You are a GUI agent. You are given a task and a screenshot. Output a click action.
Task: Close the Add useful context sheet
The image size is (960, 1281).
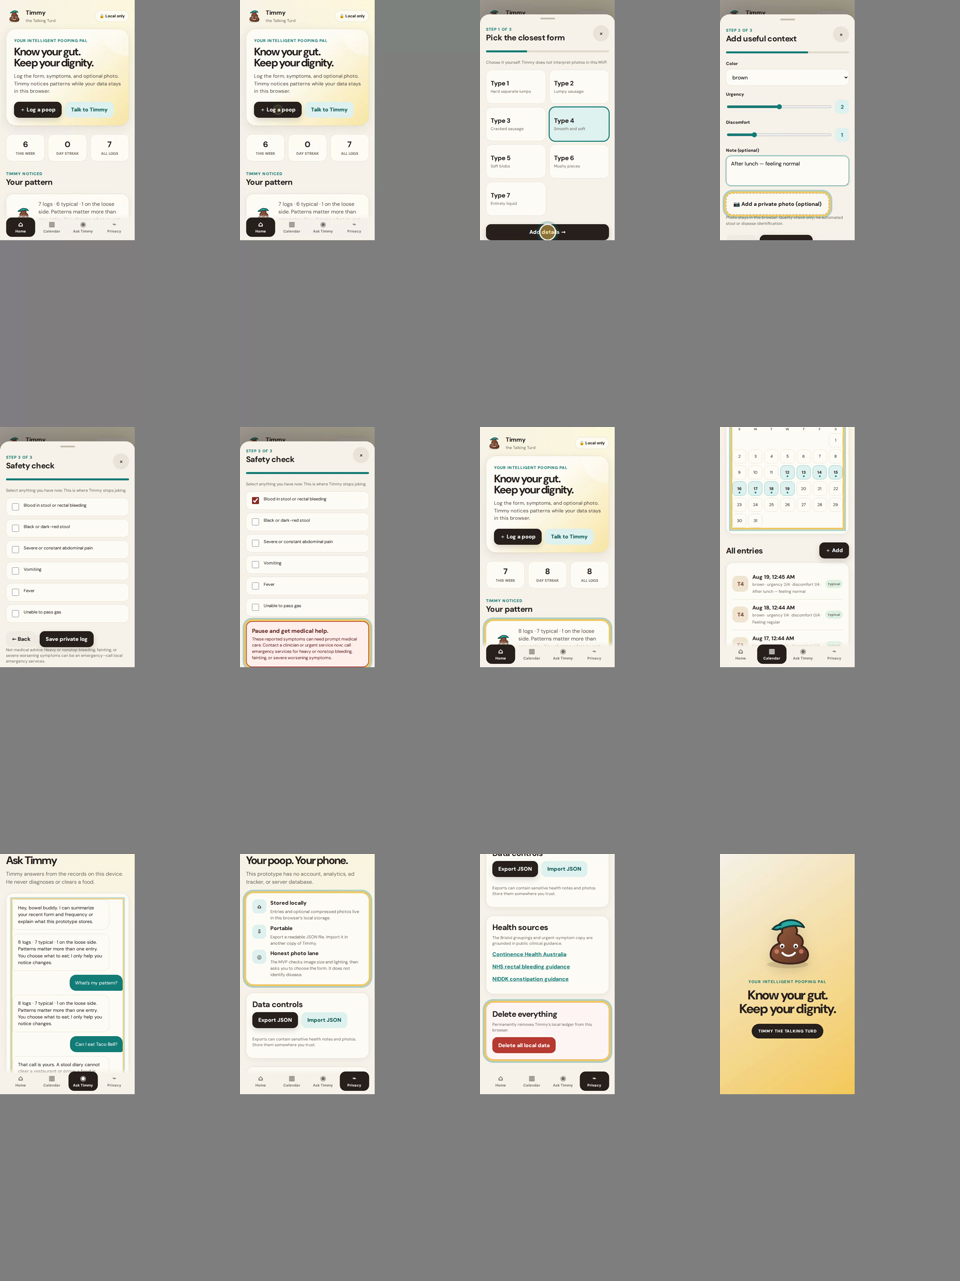point(840,34)
